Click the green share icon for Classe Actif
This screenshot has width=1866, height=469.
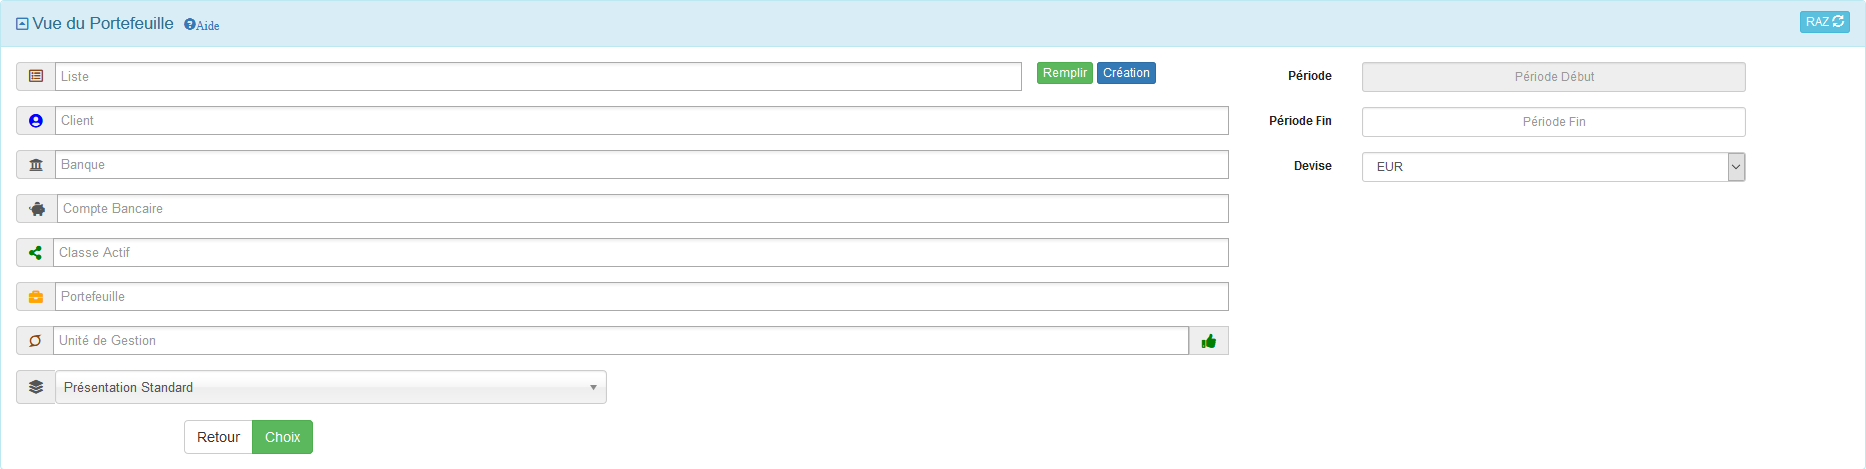[35, 252]
